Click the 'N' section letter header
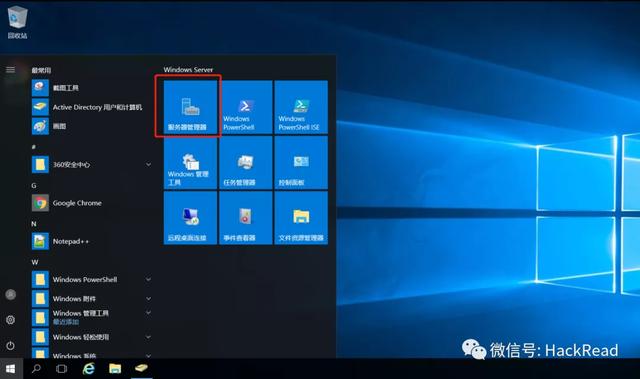This screenshot has width=640, height=379. pos(34,224)
